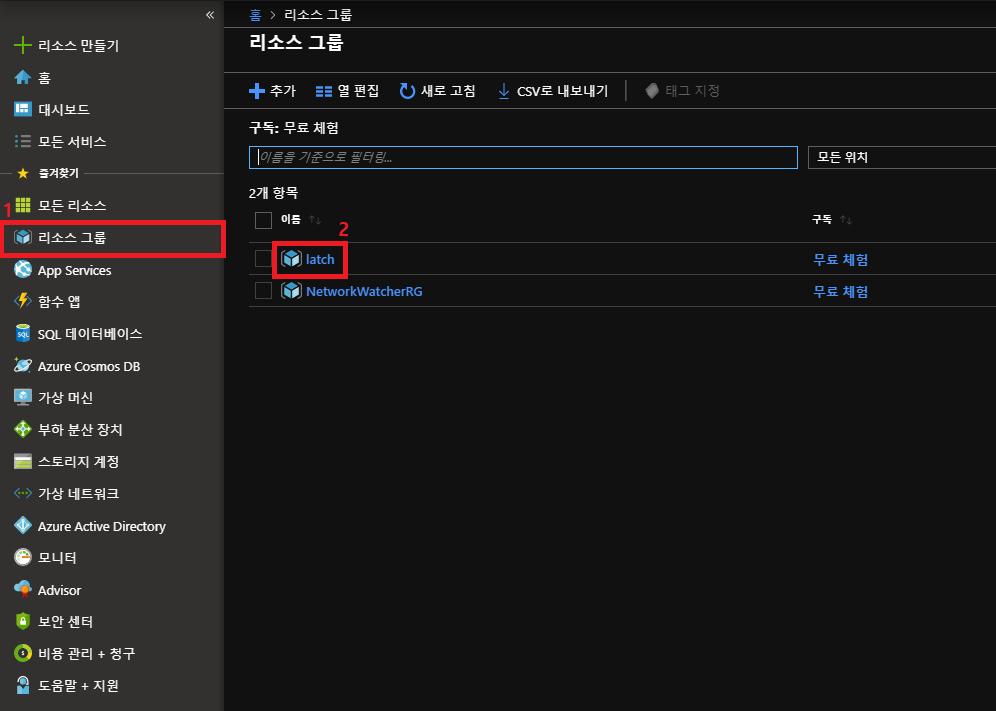Click the 함수 앱 lightning icon
This screenshot has height=711, width=996.
[22, 301]
